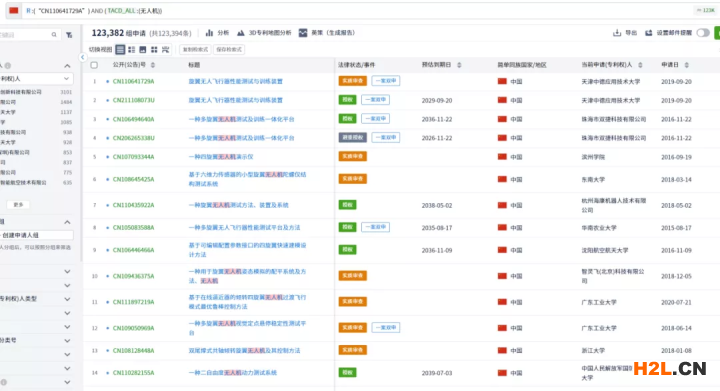Toggle the email alert switch
This screenshot has width=720, height=391.
point(703,33)
